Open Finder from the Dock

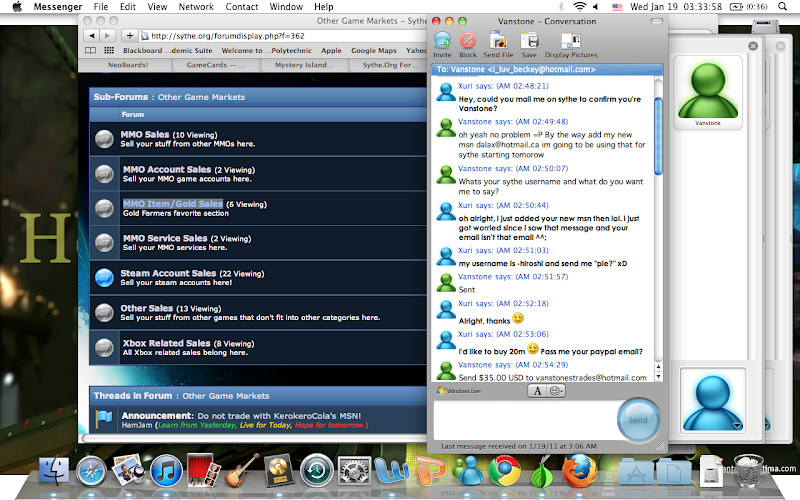click(x=54, y=470)
